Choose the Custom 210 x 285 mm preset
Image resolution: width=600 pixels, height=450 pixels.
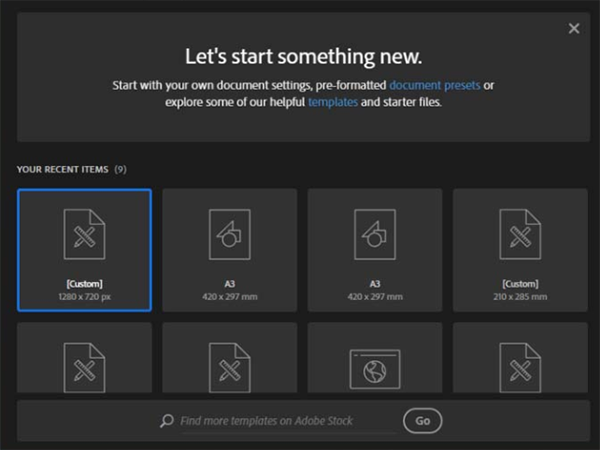tap(520, 250)
